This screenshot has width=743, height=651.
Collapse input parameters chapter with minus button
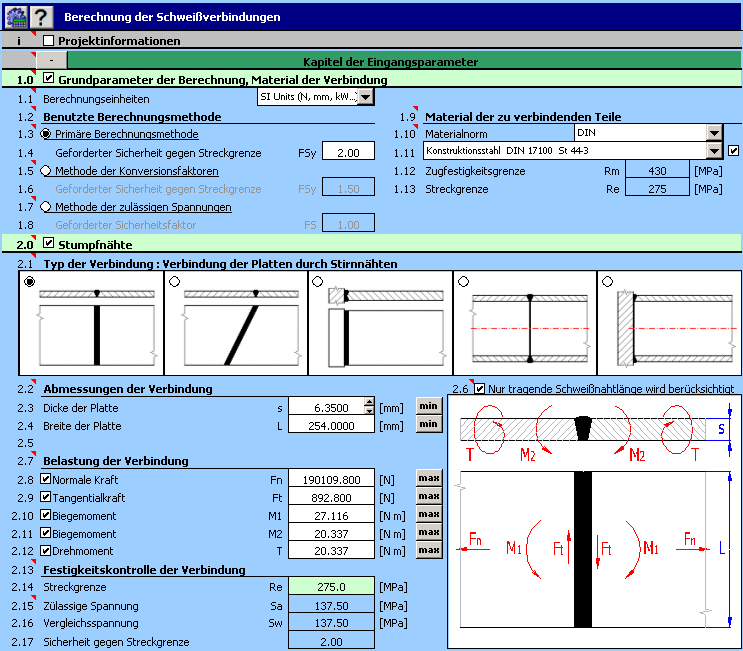point(52,60)
